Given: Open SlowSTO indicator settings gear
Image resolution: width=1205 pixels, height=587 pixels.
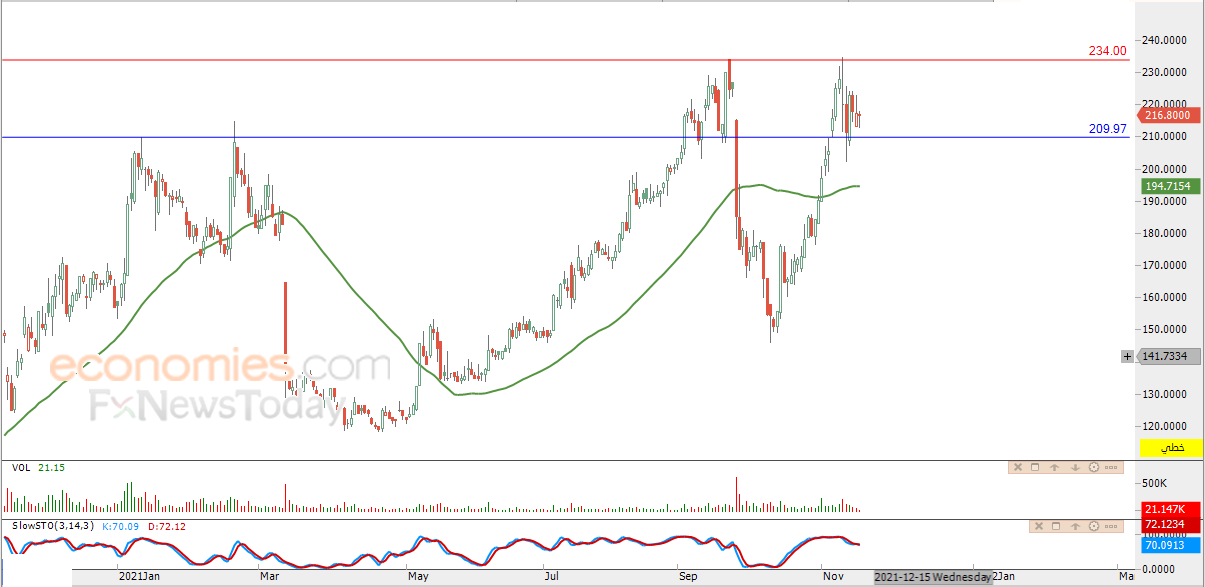Looking at the screenshot, I should click(1093, 526).
